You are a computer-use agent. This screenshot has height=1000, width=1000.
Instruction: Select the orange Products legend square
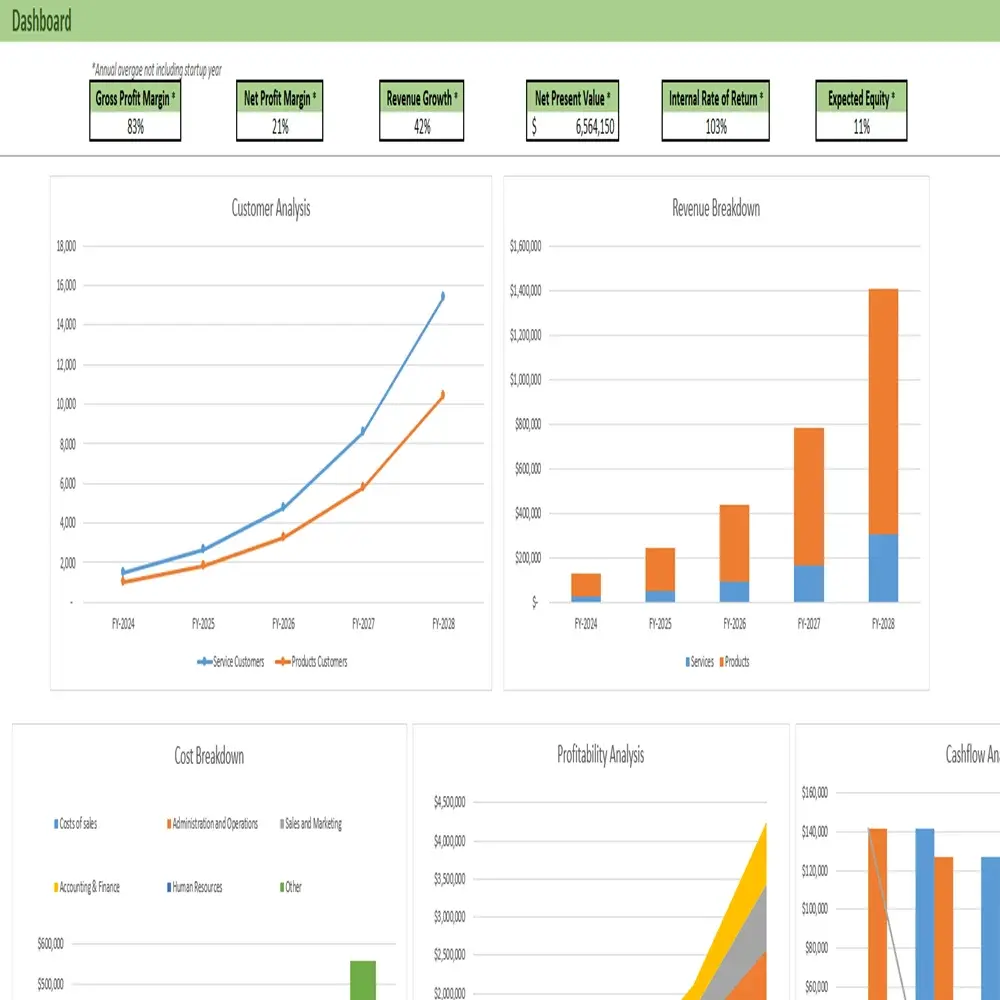pyautogui.click(x=719, y=662)
